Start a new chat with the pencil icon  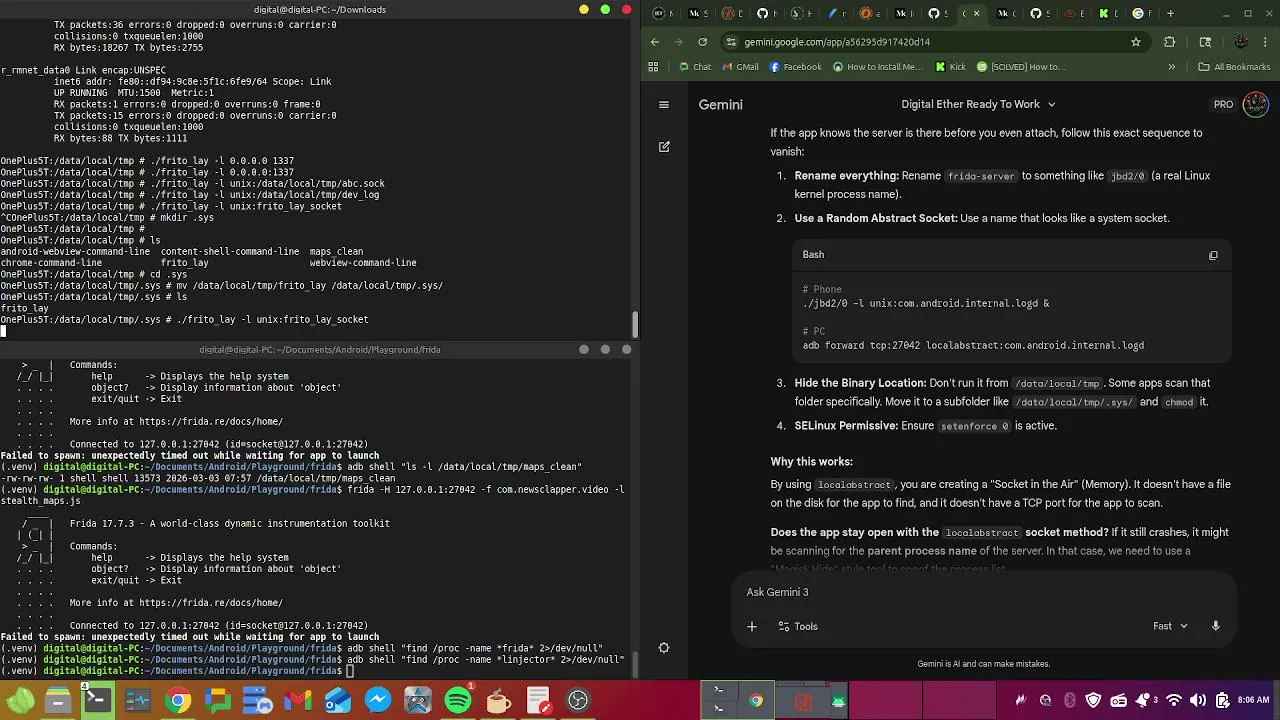pyautogui.click(x=663, y=147)
